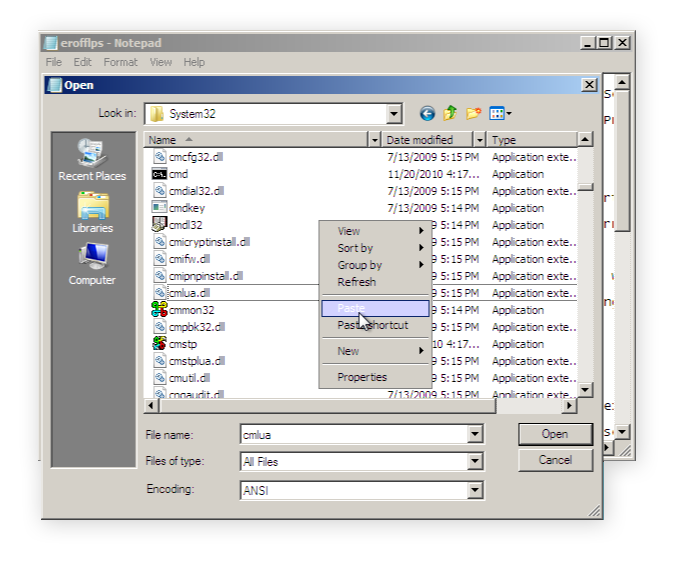Click the Open button
Screen dimensions: 679x562
[x=554, y=434]
